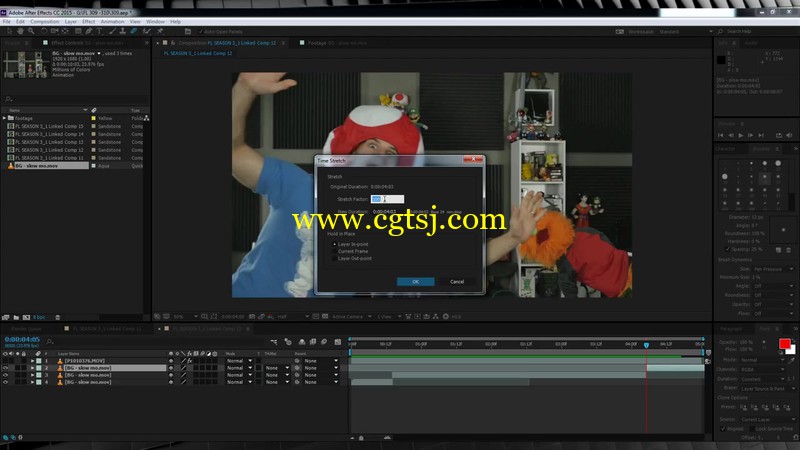Select the Puppet Pin tool
800x450 pixels.
[x=160, y=31]
